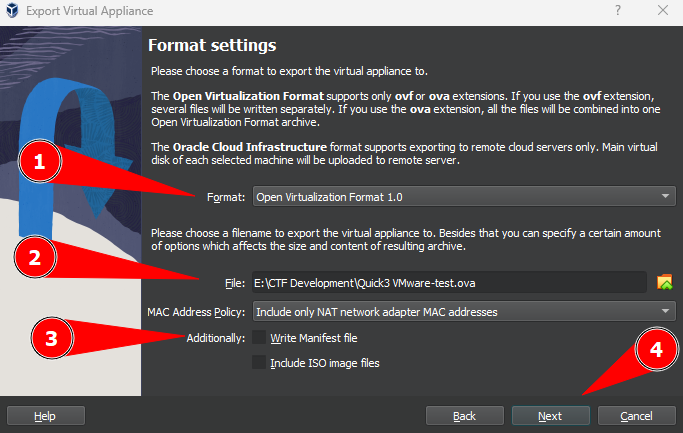The image size is (683, 433).
Task: Click the red circle numbered 2
Action: pos(34,258)
